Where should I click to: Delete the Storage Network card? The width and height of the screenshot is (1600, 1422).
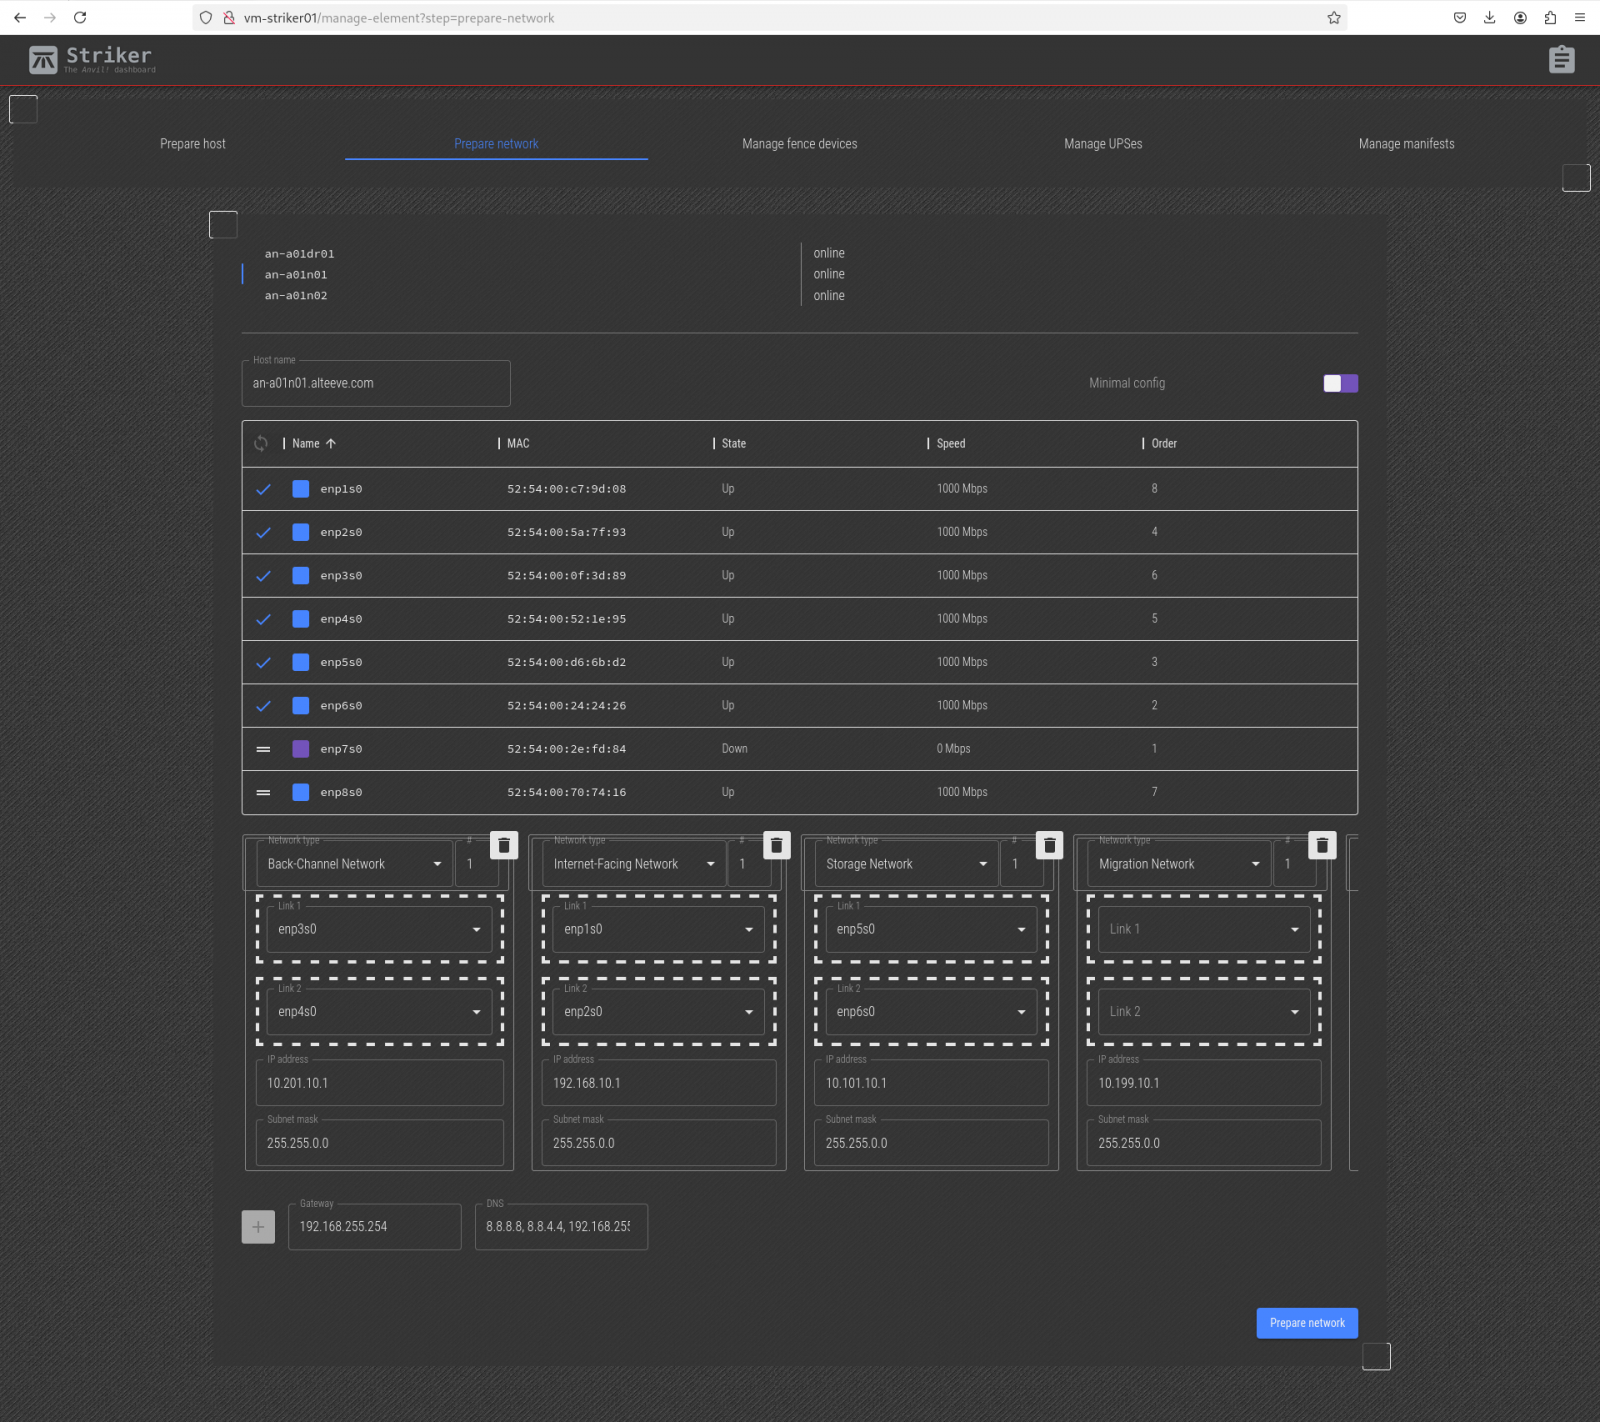pyautogui.click(x=1049, y=846)
